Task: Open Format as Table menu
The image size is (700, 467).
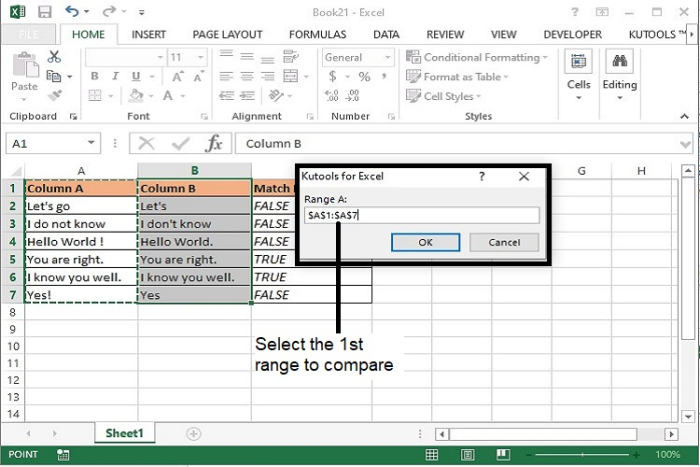Action: (x=457, y=77)
